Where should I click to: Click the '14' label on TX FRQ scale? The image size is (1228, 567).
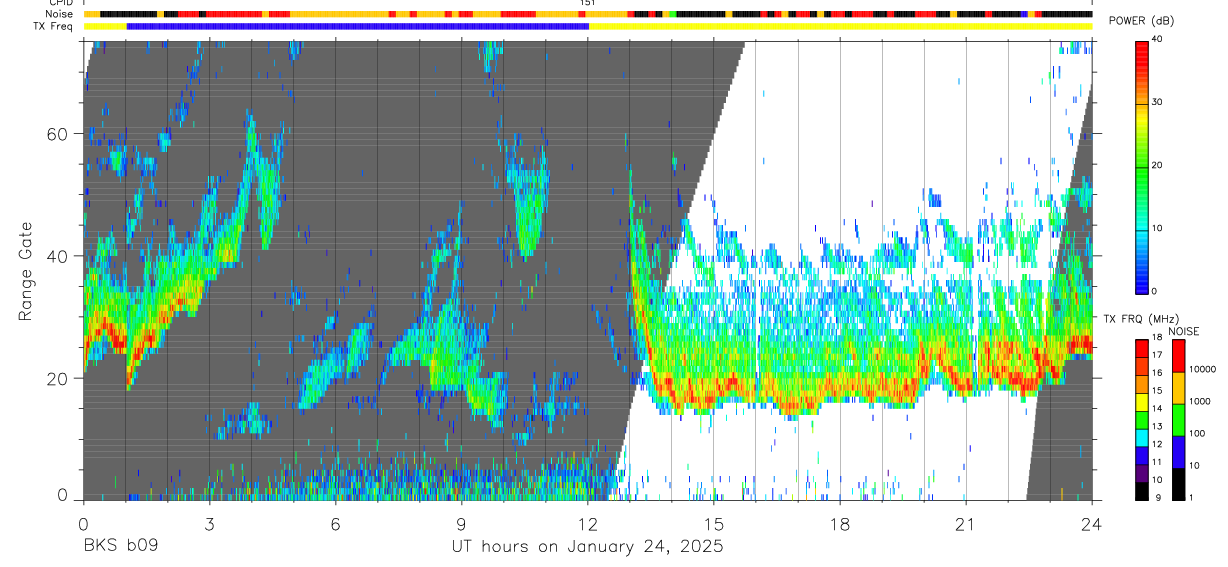pyautogui.click(x=1157, y=409)
